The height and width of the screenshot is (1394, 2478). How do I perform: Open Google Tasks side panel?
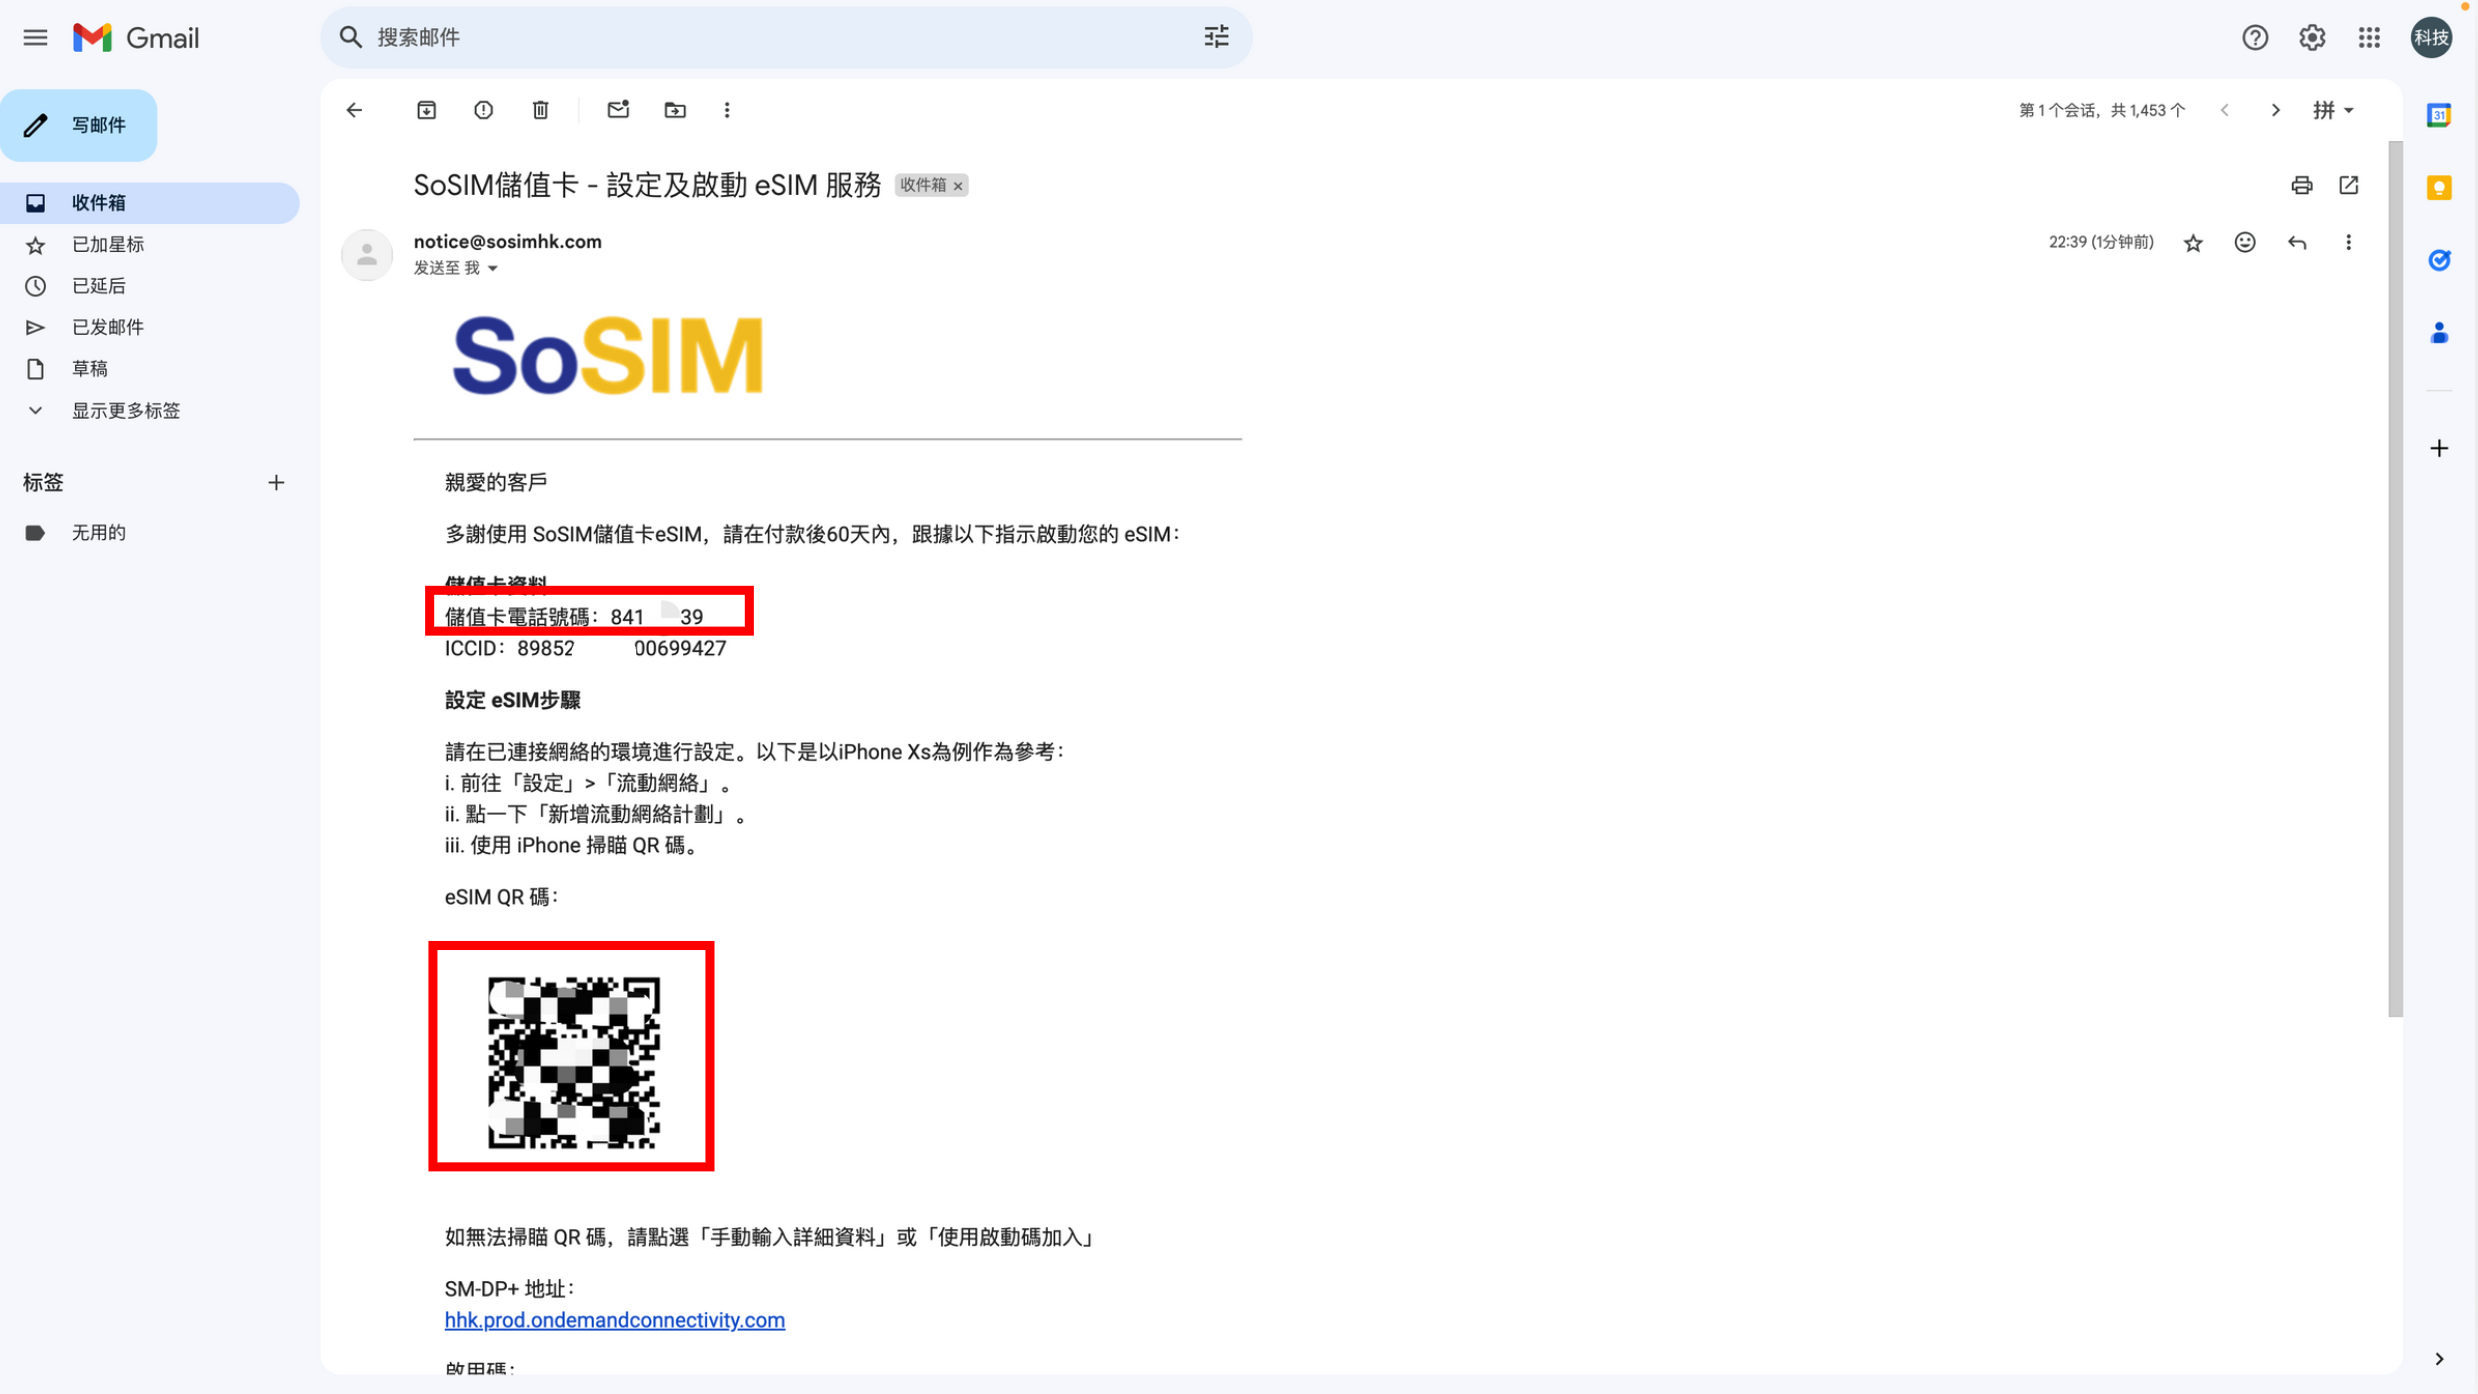(2438, 260)
